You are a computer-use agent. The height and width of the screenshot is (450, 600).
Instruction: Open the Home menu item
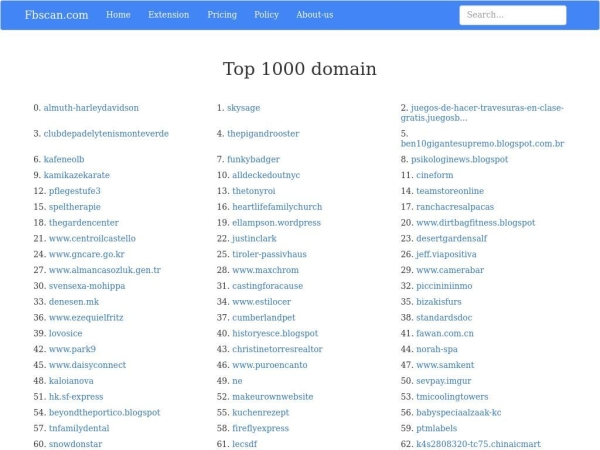[x=118, y=15]
